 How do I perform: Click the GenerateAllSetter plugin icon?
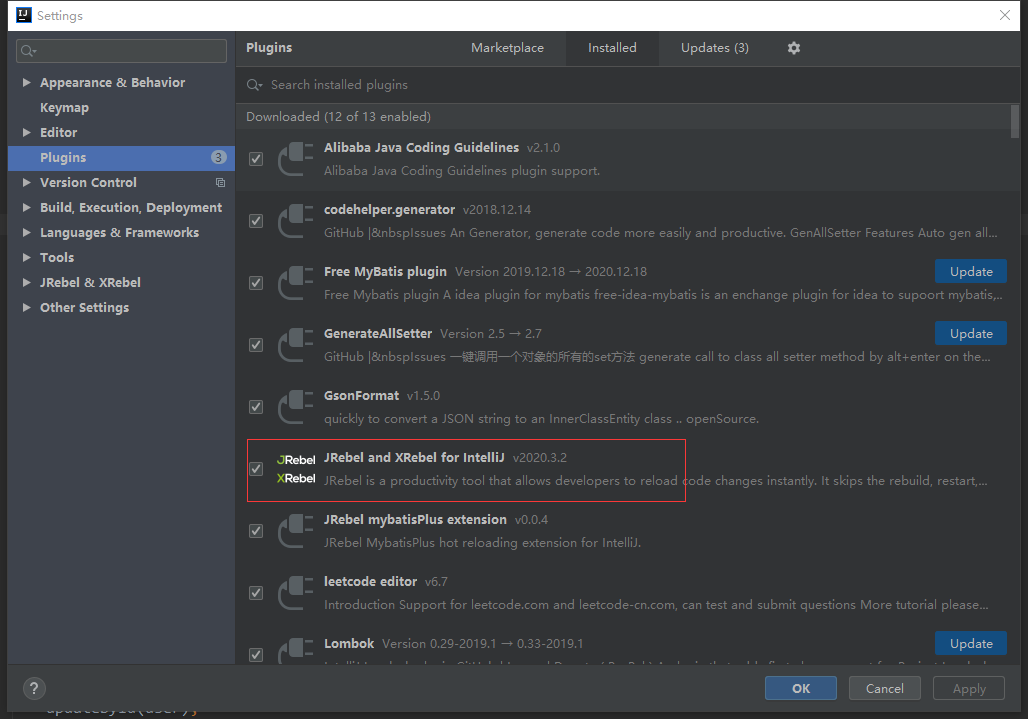pyautogui.click(x=296, y=345)
